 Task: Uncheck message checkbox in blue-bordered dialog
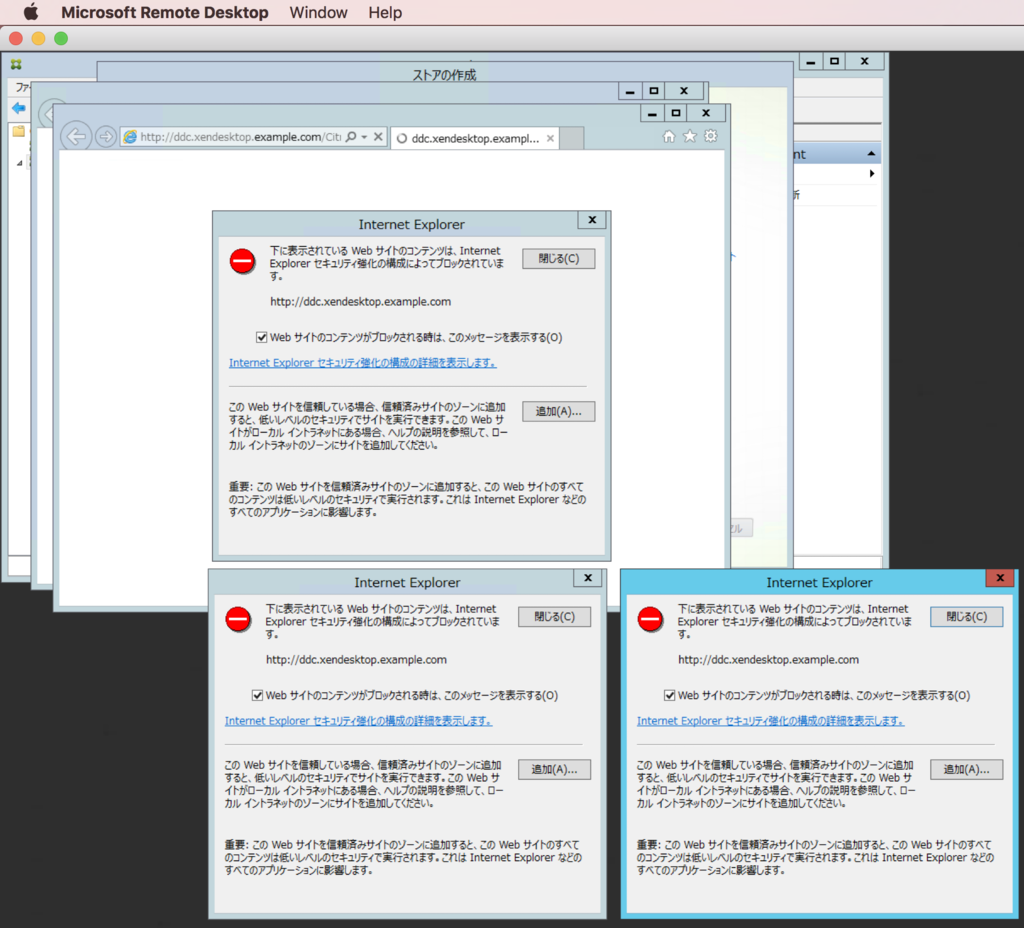tap(669, 696)
